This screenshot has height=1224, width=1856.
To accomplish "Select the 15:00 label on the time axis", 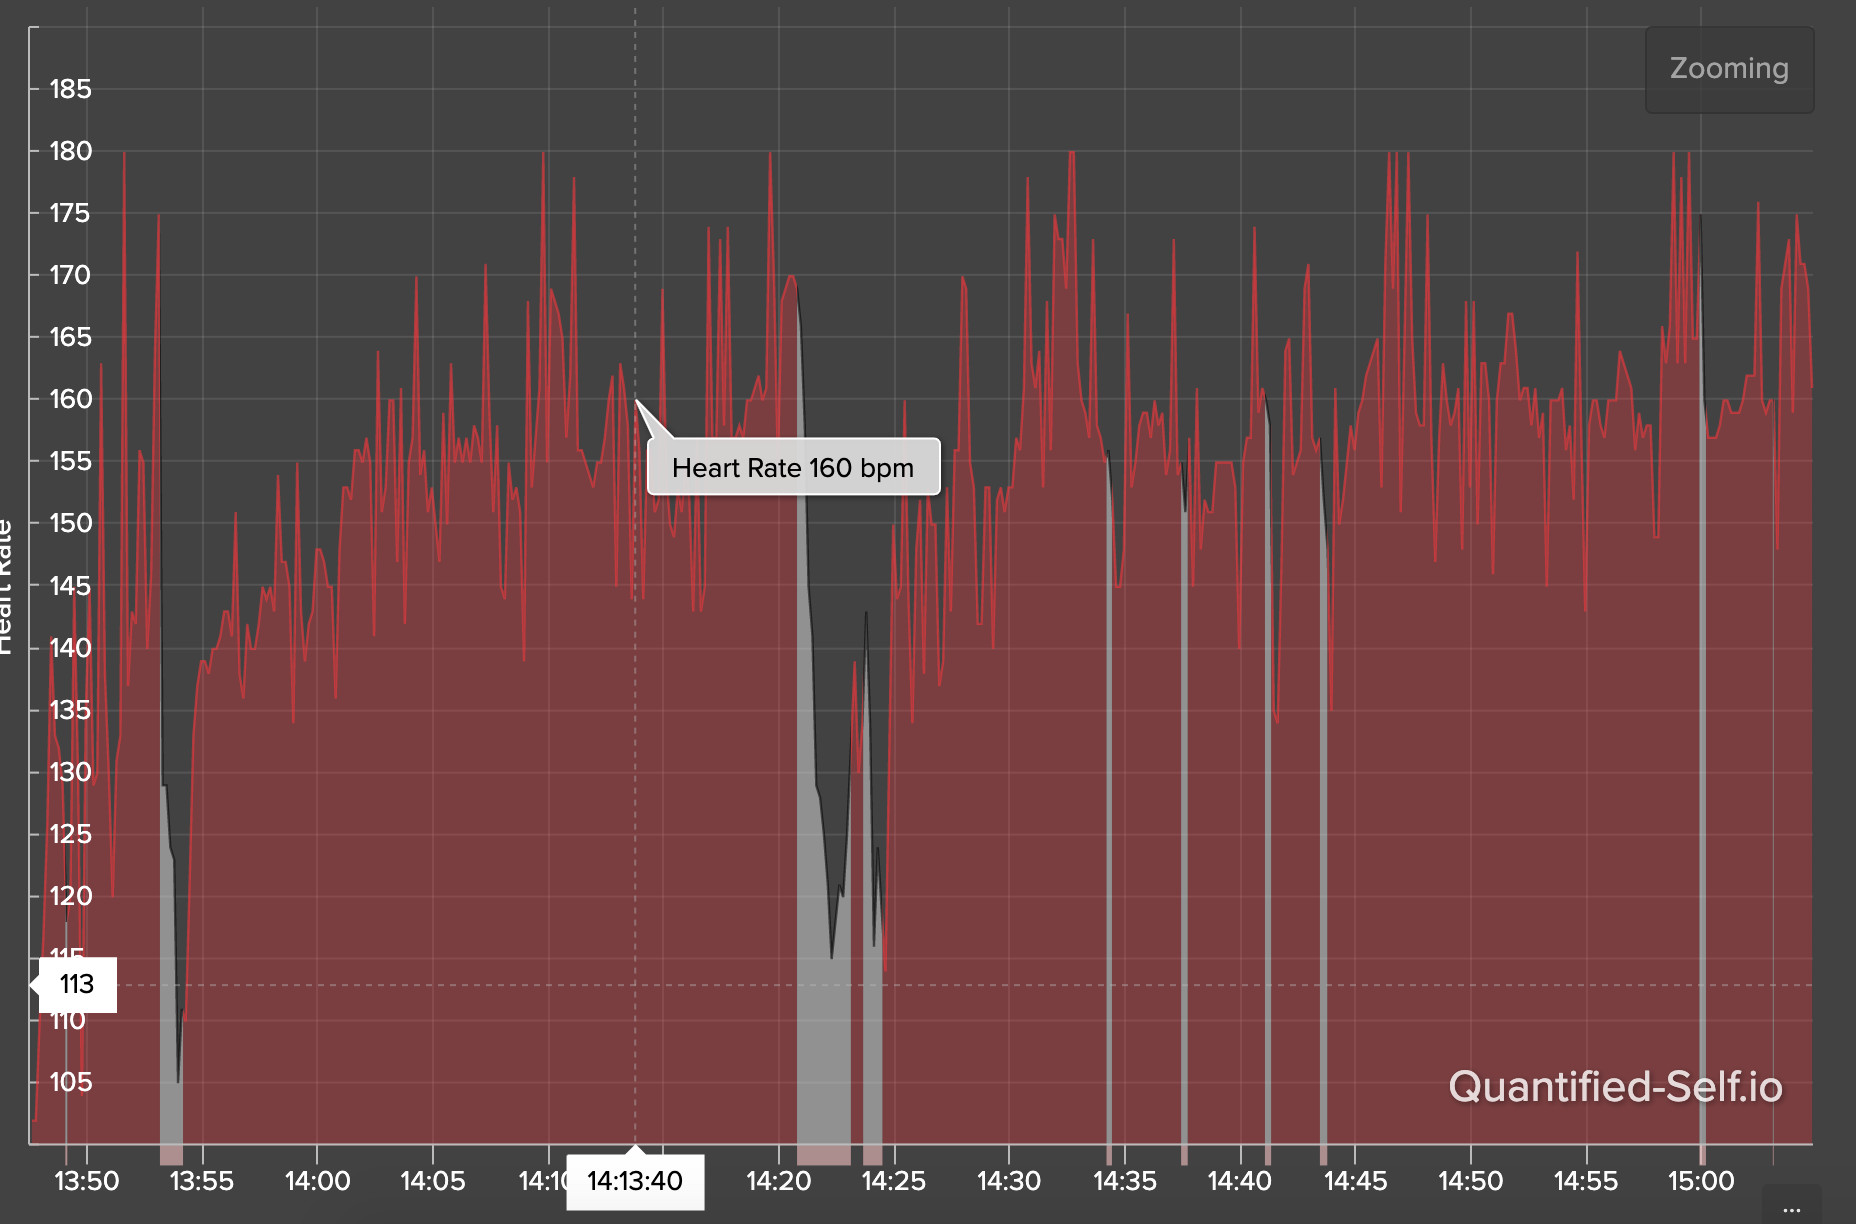I will click(1700, 1179).
